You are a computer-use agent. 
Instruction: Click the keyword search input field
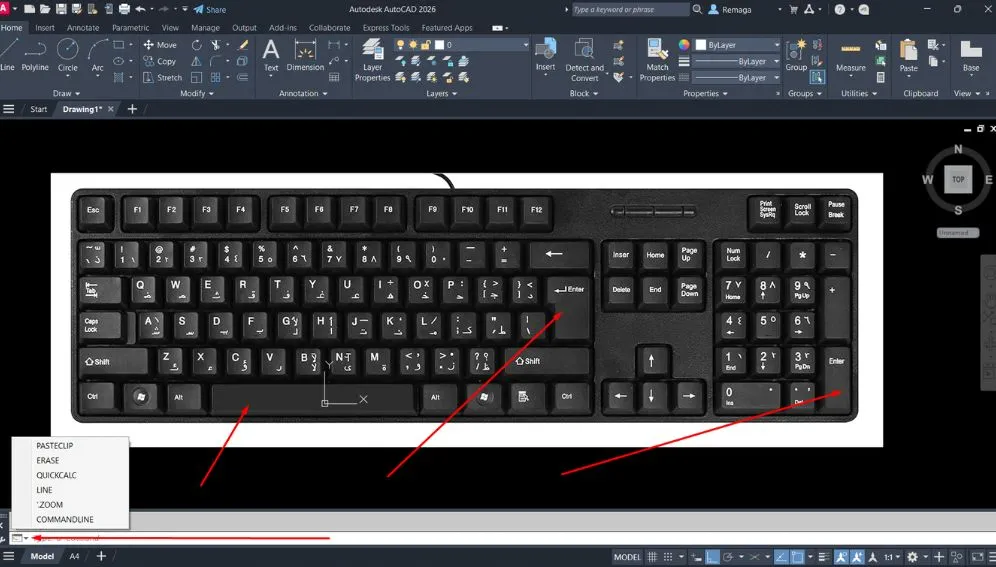(x=629, y=10)
